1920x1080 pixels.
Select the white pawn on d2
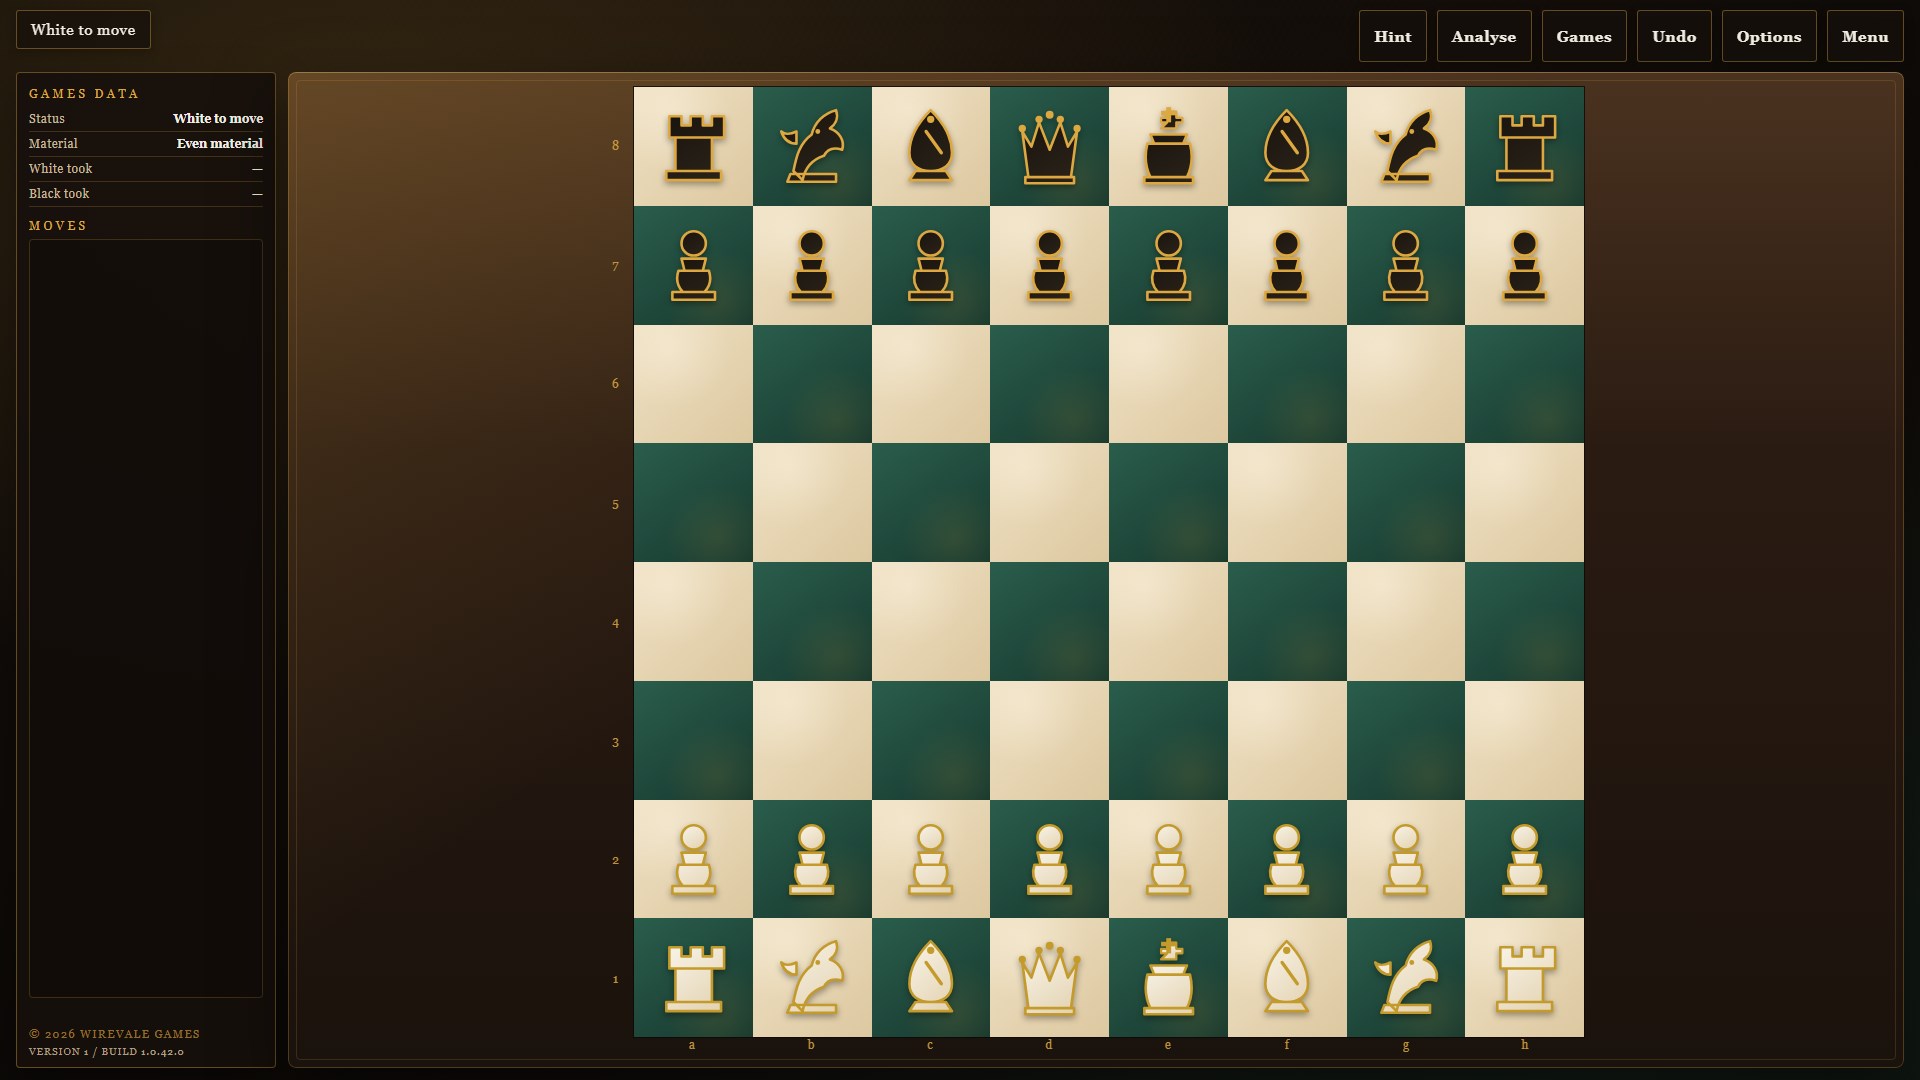coord(1049,859)
